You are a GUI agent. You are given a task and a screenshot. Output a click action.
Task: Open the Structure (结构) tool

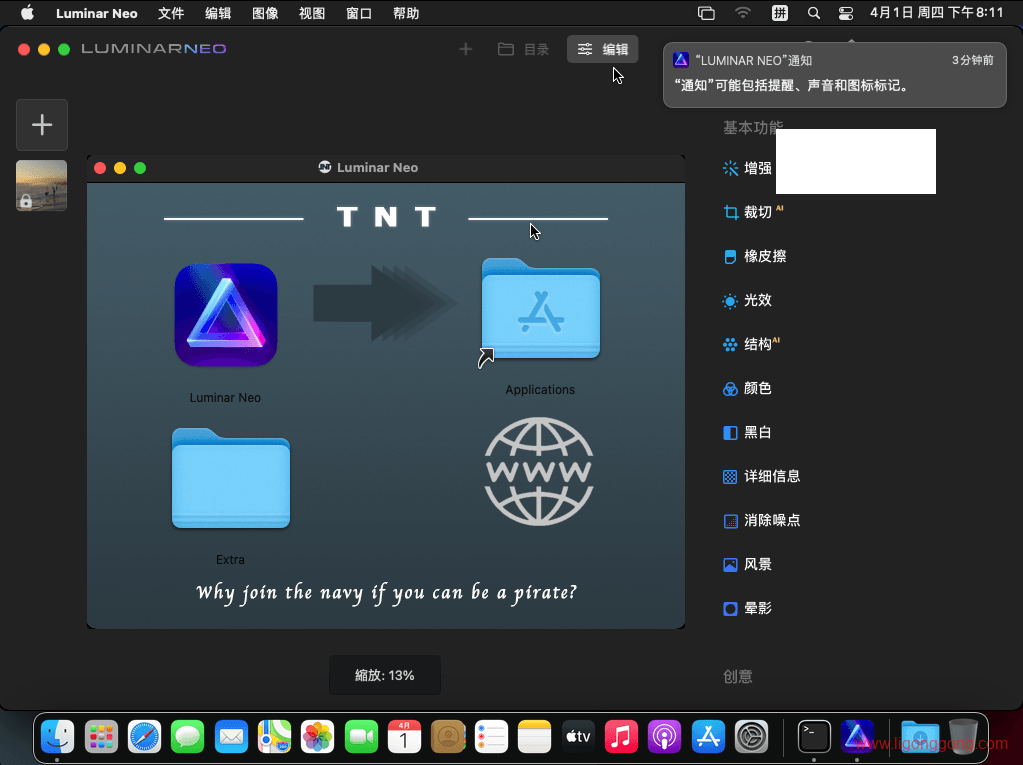pos(752,344)
